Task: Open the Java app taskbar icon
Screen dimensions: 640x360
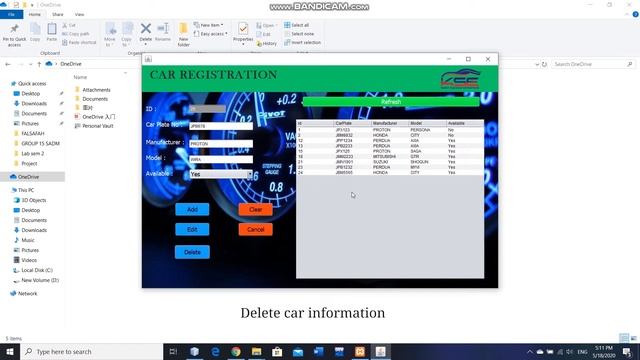Action: click(380, 351)
